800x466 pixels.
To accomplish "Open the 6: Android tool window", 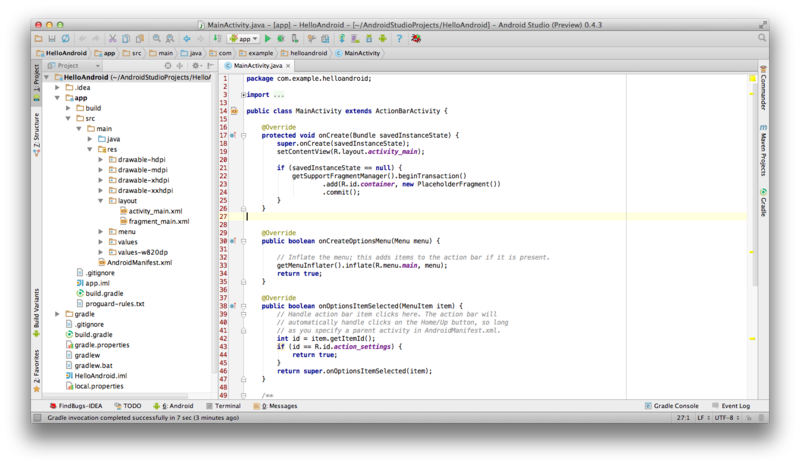I will pos(173,406).
